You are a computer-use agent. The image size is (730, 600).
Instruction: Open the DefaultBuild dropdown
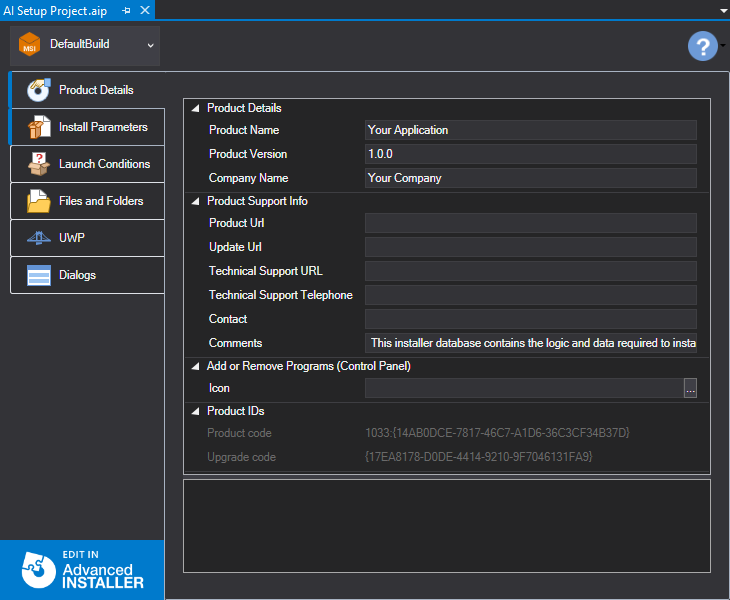point(150,45)
